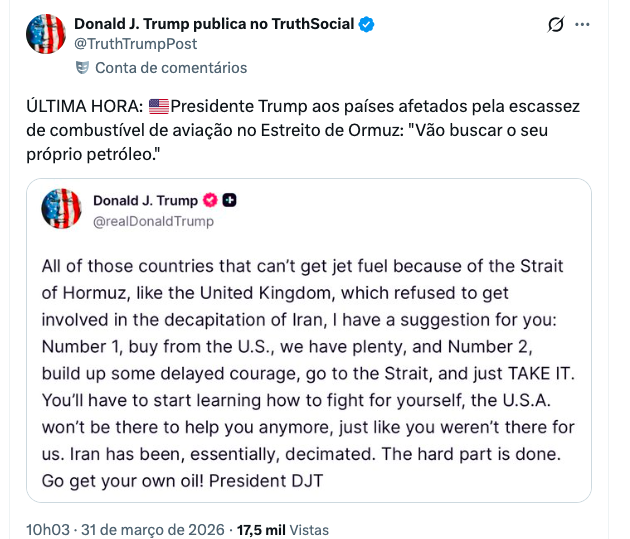Click the parody mask icon
The height and width of the screenshot is (539, 630).
83,68
